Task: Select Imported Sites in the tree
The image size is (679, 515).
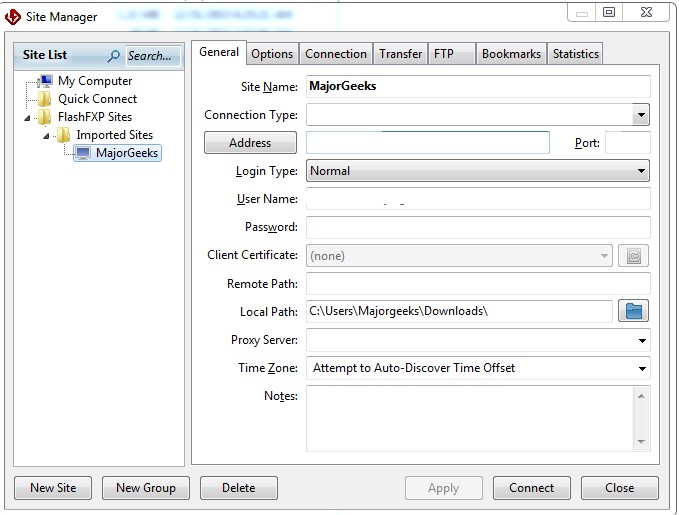Action: (115, 135)
